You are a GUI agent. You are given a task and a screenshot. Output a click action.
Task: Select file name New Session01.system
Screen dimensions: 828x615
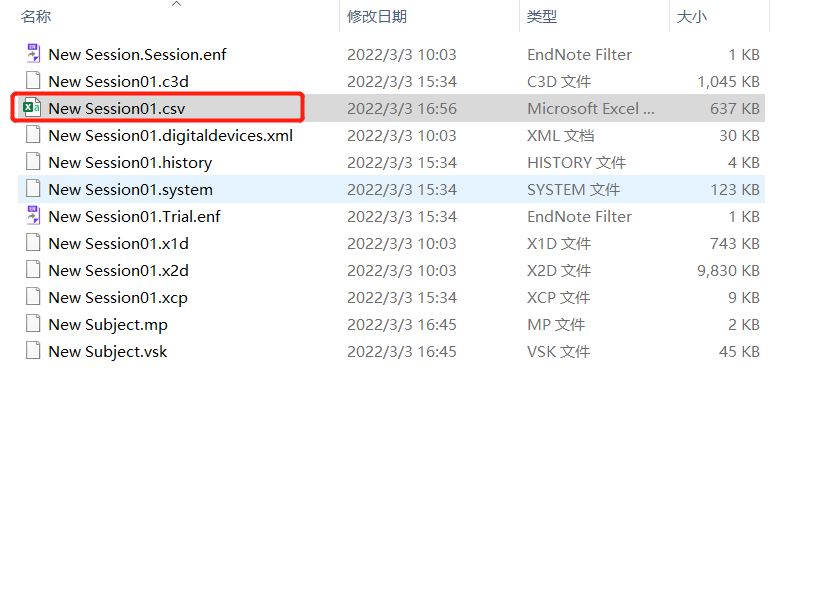(130, 190)
